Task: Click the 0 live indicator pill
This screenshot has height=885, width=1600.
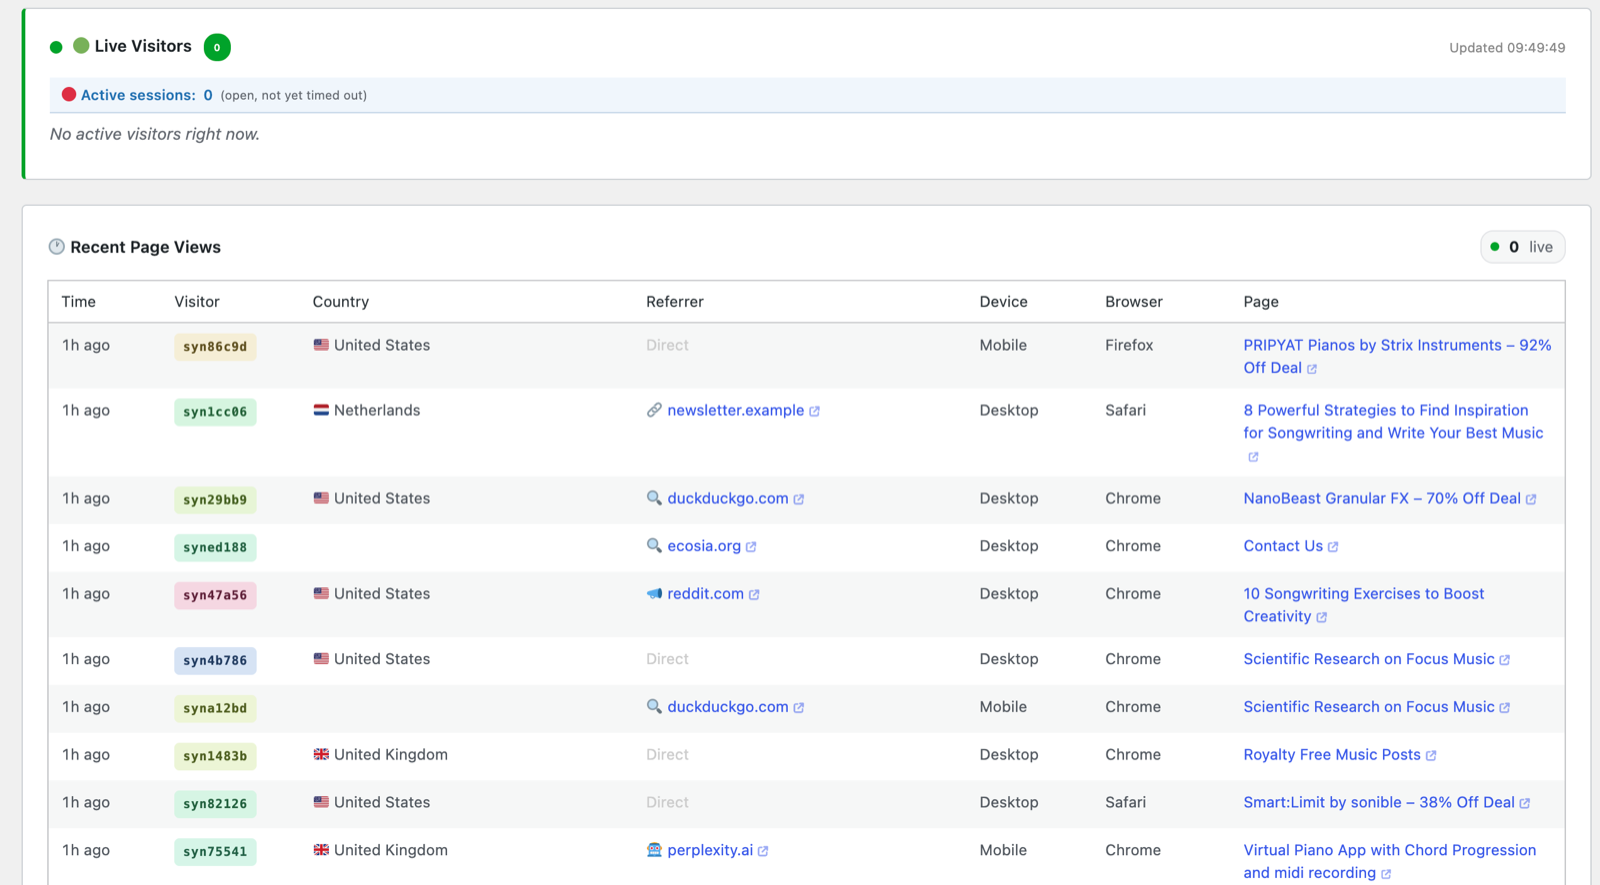Action: coord(1522,247)
